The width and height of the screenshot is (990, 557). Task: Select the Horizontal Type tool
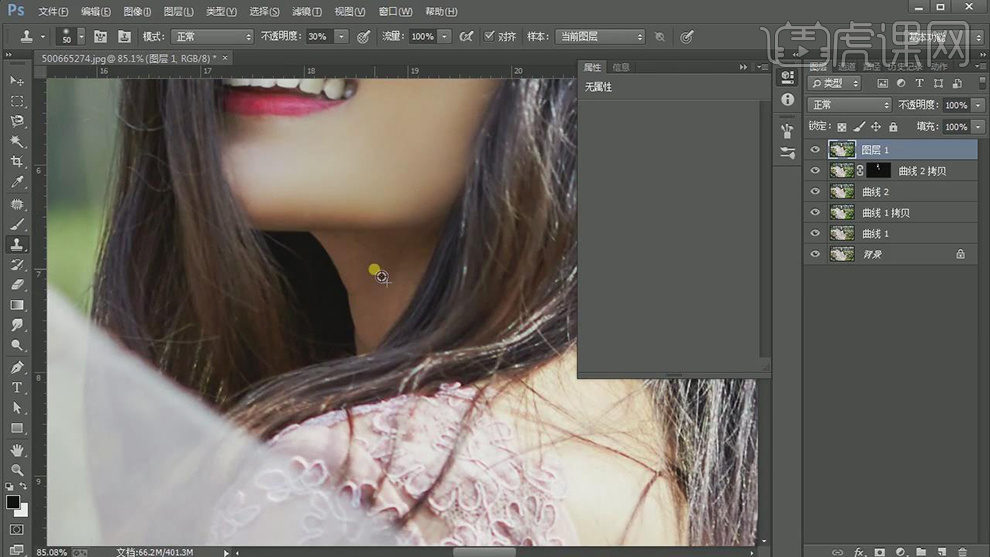[x=17, y=387]
